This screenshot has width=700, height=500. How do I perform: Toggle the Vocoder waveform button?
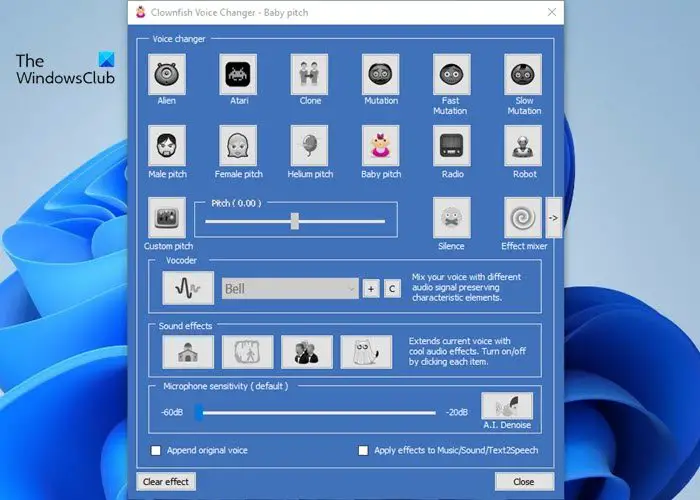click(188, 288)
